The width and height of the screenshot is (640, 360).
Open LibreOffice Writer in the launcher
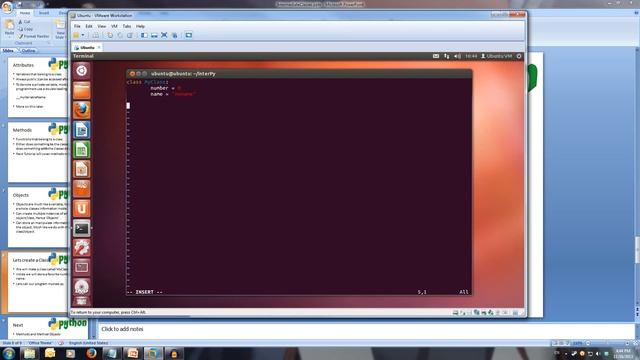click(x=82, y=130)
